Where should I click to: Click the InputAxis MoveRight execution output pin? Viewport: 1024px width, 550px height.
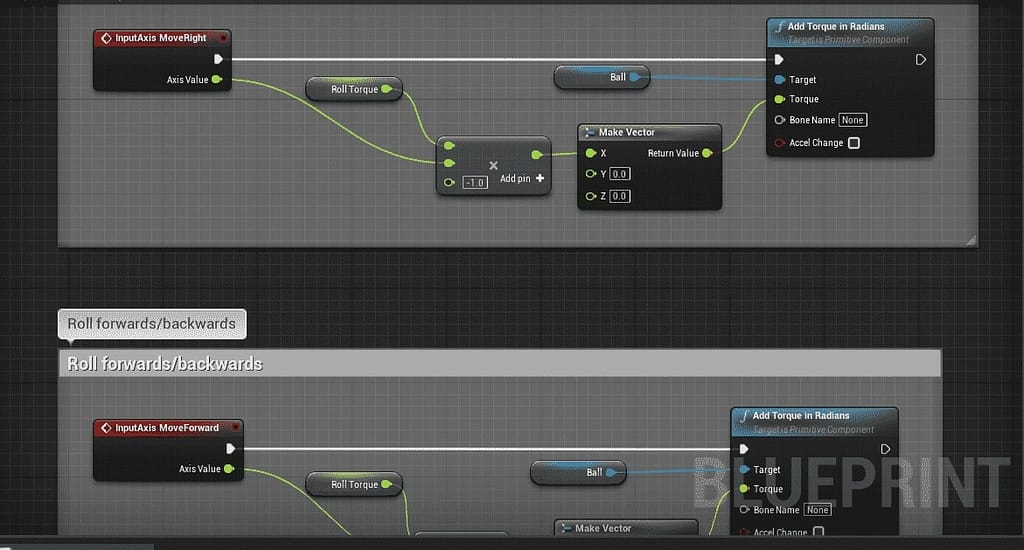click(x=219, y=59)
